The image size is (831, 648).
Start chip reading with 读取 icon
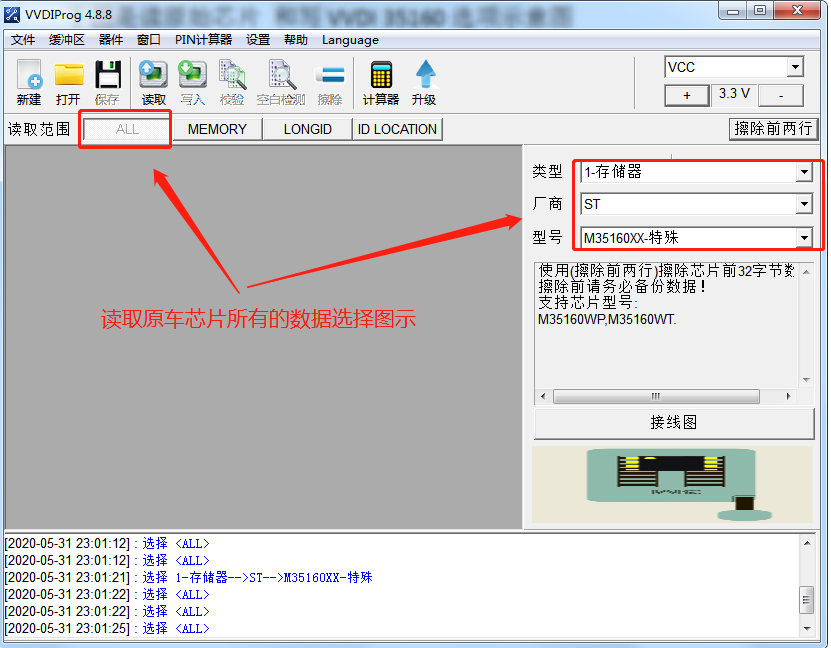154,82
